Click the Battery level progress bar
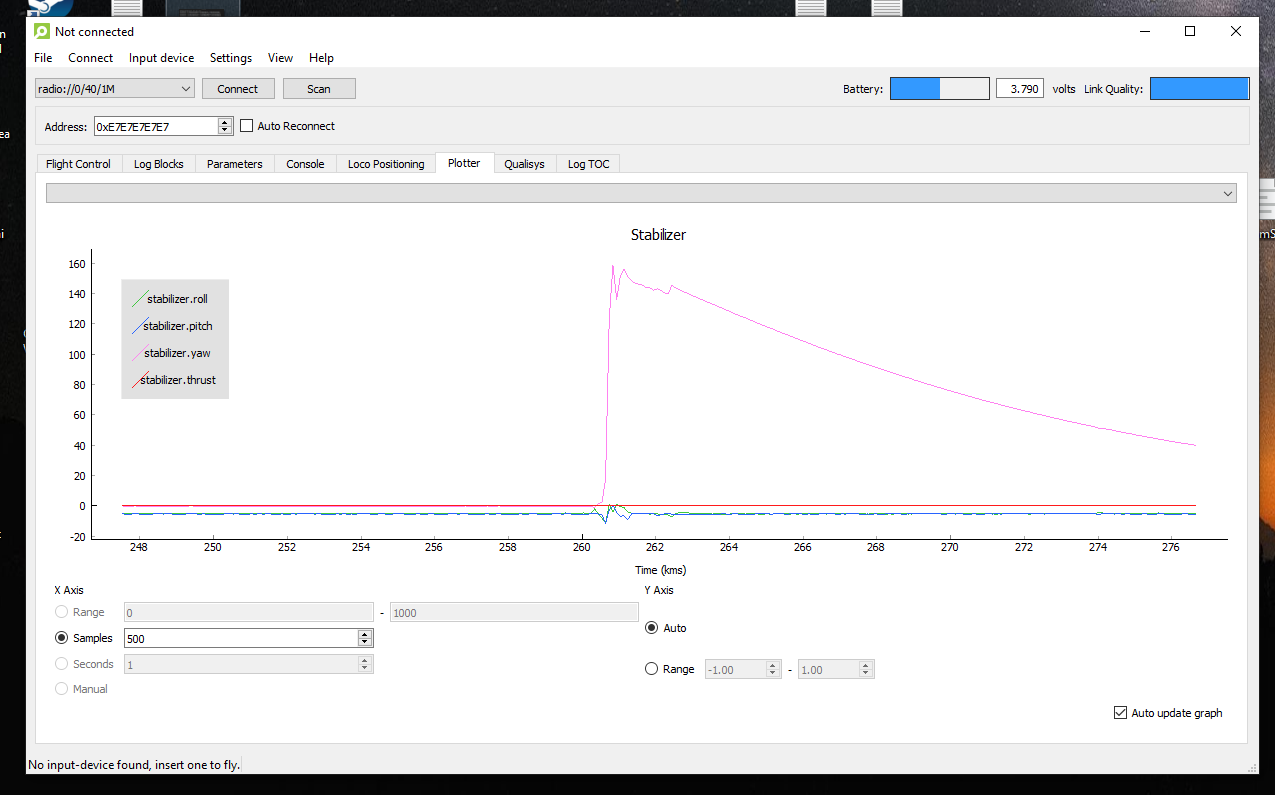The height and width of the screenshot is (795, 1275). point(939,89)
